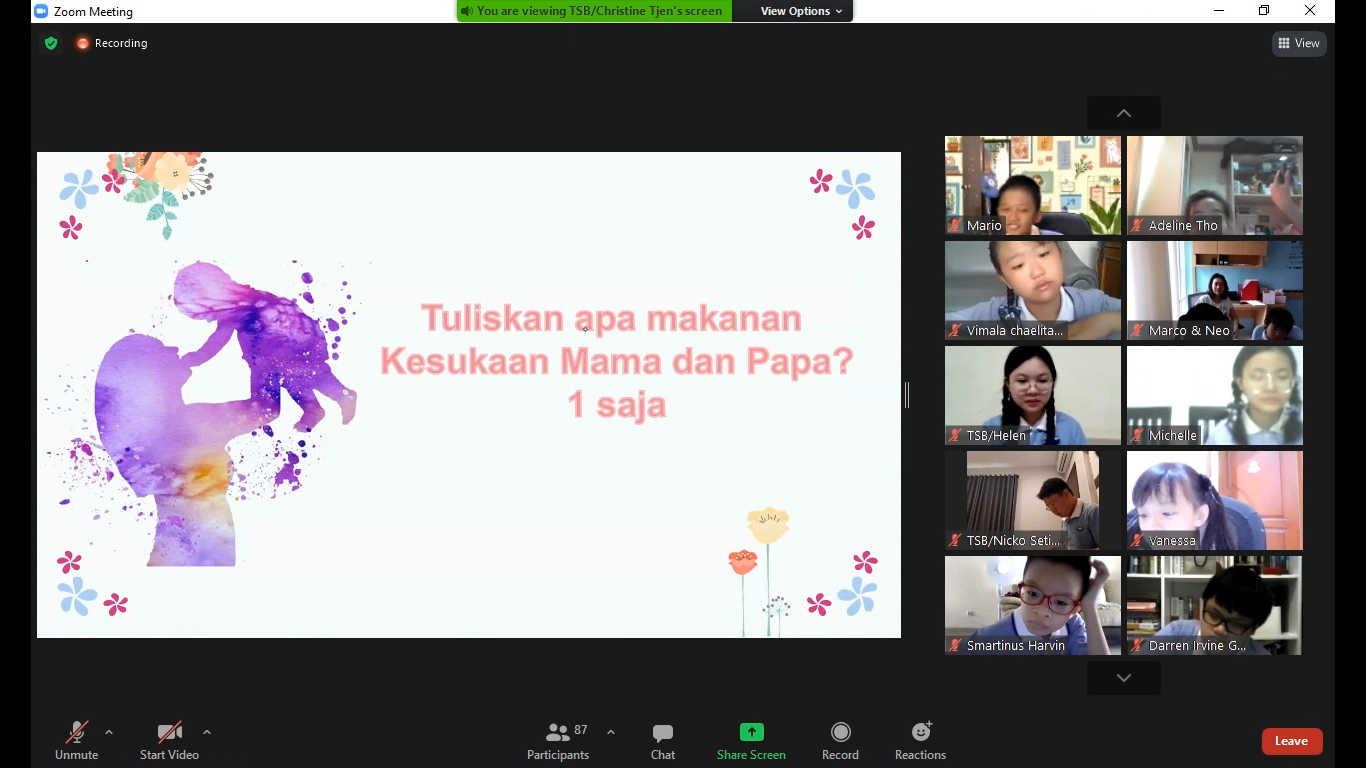Show next page of video thumbnails
The height and width of the screenshot is (768, 1366).
point(1124,678)
